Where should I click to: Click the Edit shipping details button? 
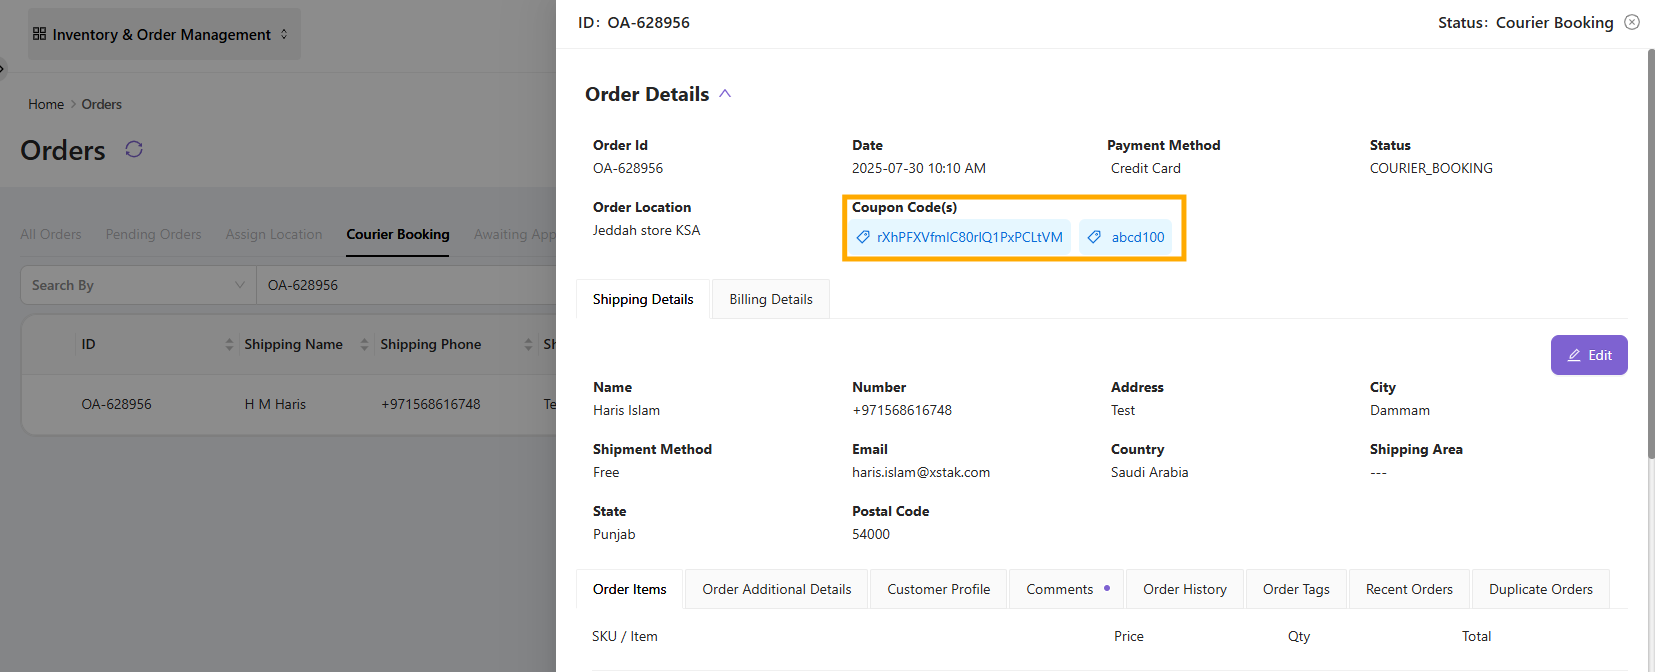point(1588,355)
